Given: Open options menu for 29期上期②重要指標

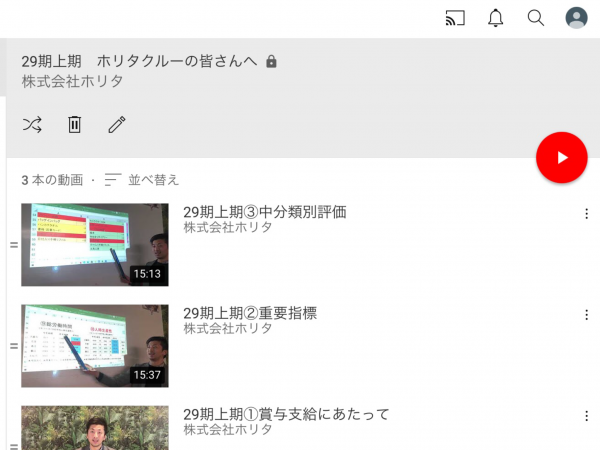Looking at the screenshot, I should pos(586,315).
